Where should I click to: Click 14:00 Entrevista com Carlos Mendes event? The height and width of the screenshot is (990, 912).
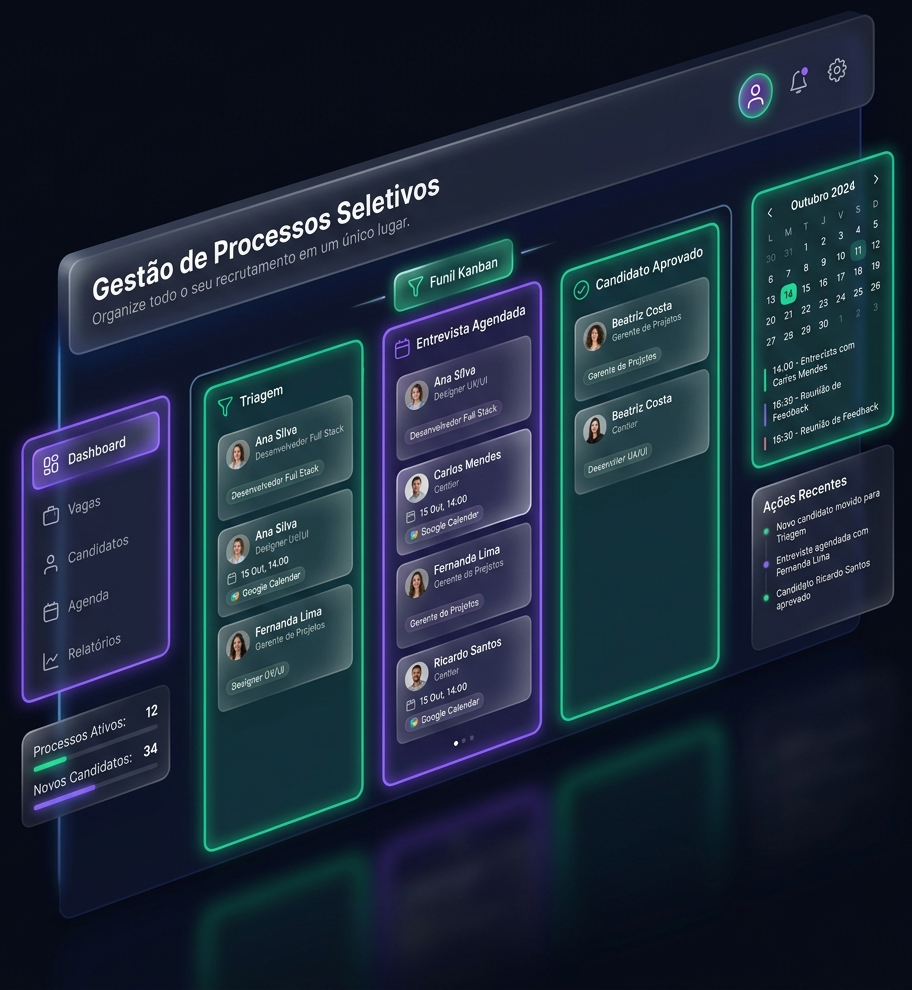coord(812,364)
